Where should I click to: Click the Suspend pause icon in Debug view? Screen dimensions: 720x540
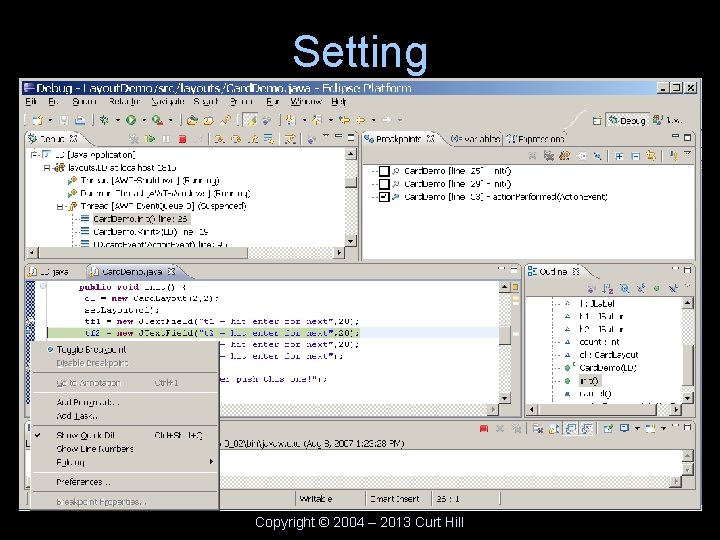166,138
